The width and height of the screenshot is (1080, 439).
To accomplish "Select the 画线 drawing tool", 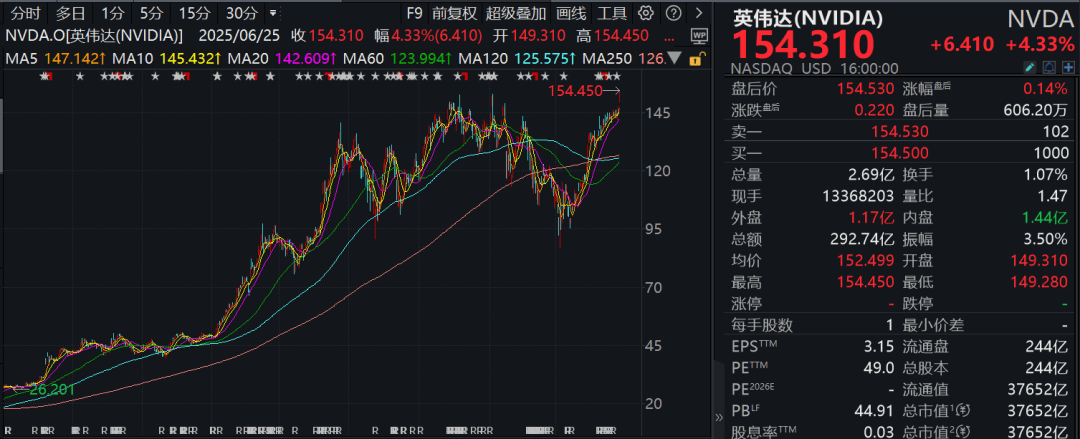I will (571, 13).
